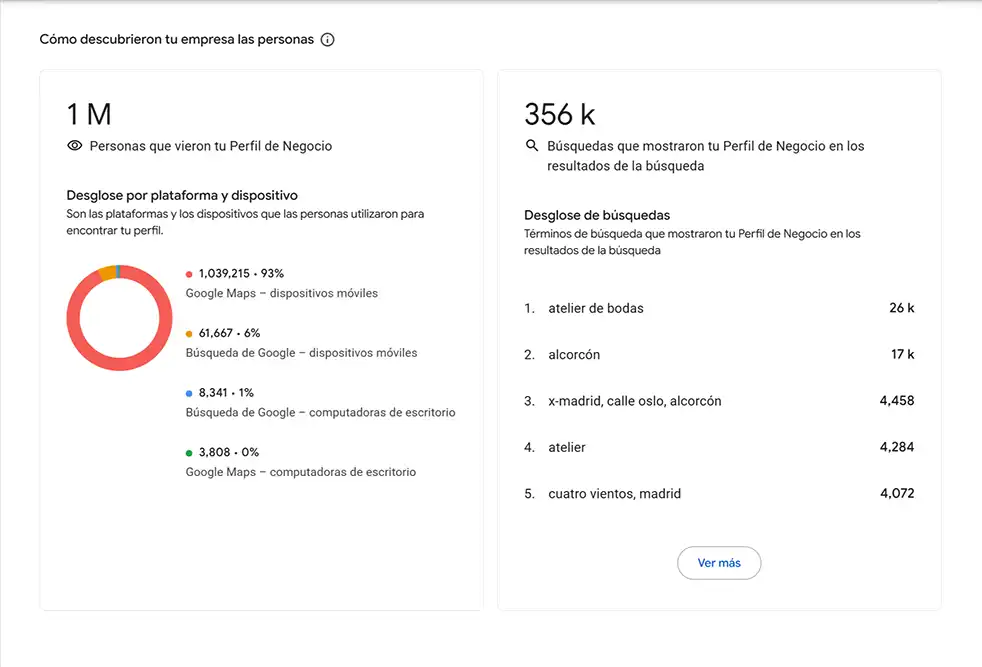Click the orange legend dot for 61,667
This screenshot has height=667, width=982.
click(189, 334)
